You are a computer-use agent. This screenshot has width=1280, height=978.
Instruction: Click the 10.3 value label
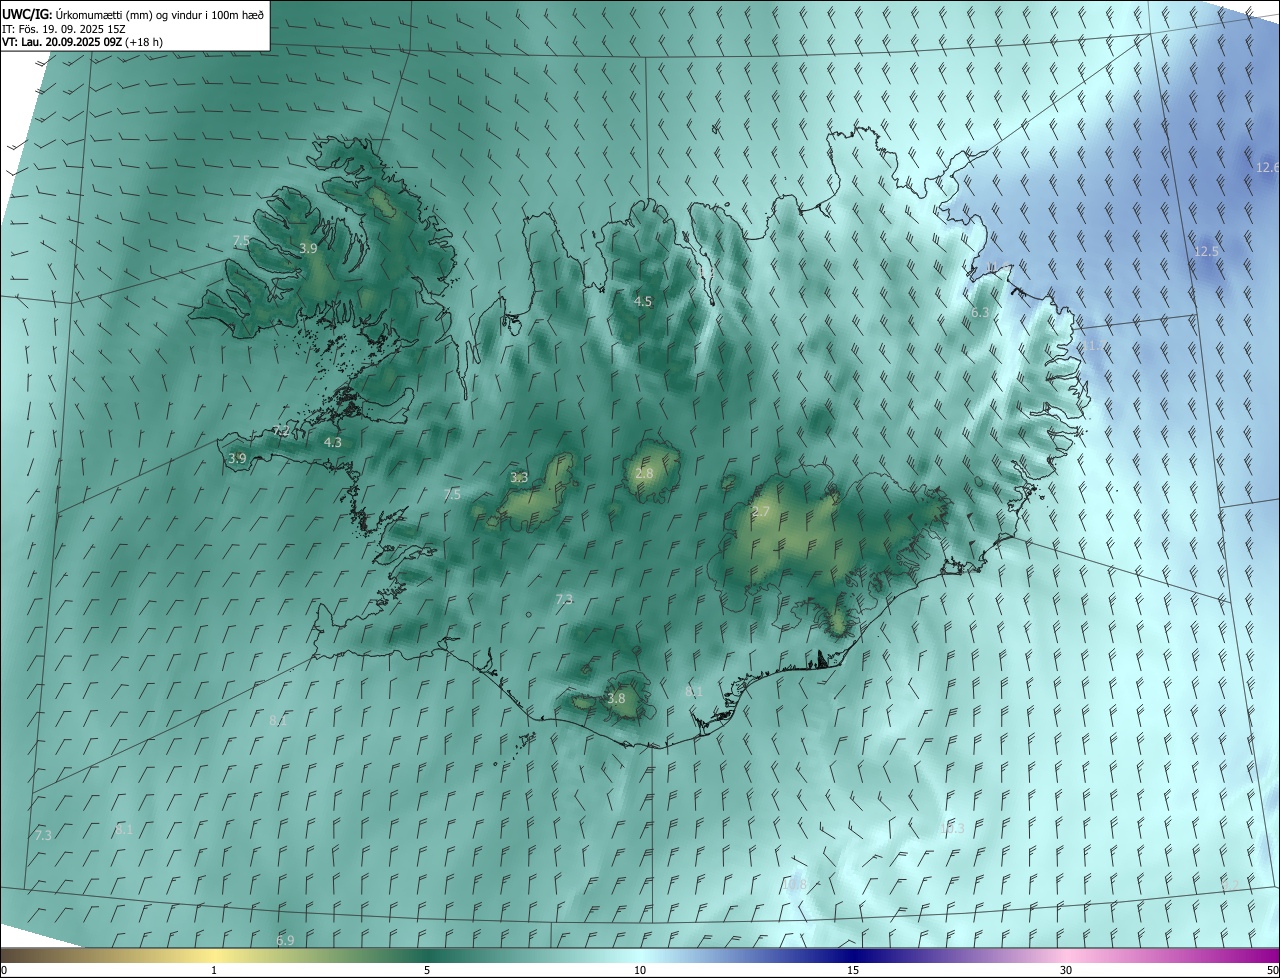click(952, 828)
